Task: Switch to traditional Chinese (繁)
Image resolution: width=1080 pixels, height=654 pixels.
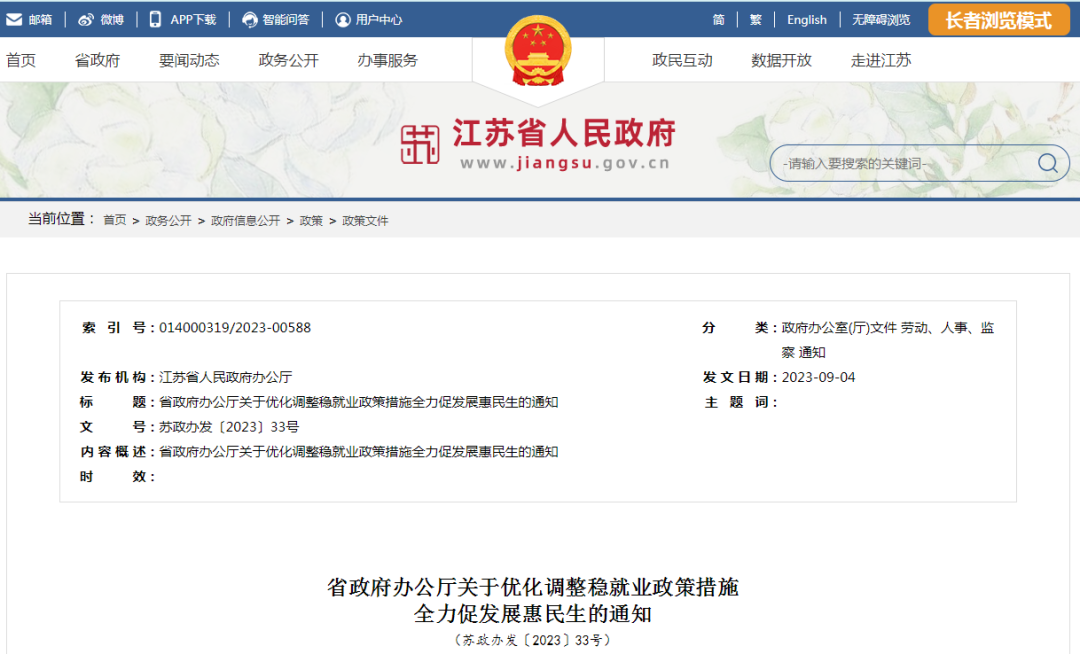Action: 756,19
